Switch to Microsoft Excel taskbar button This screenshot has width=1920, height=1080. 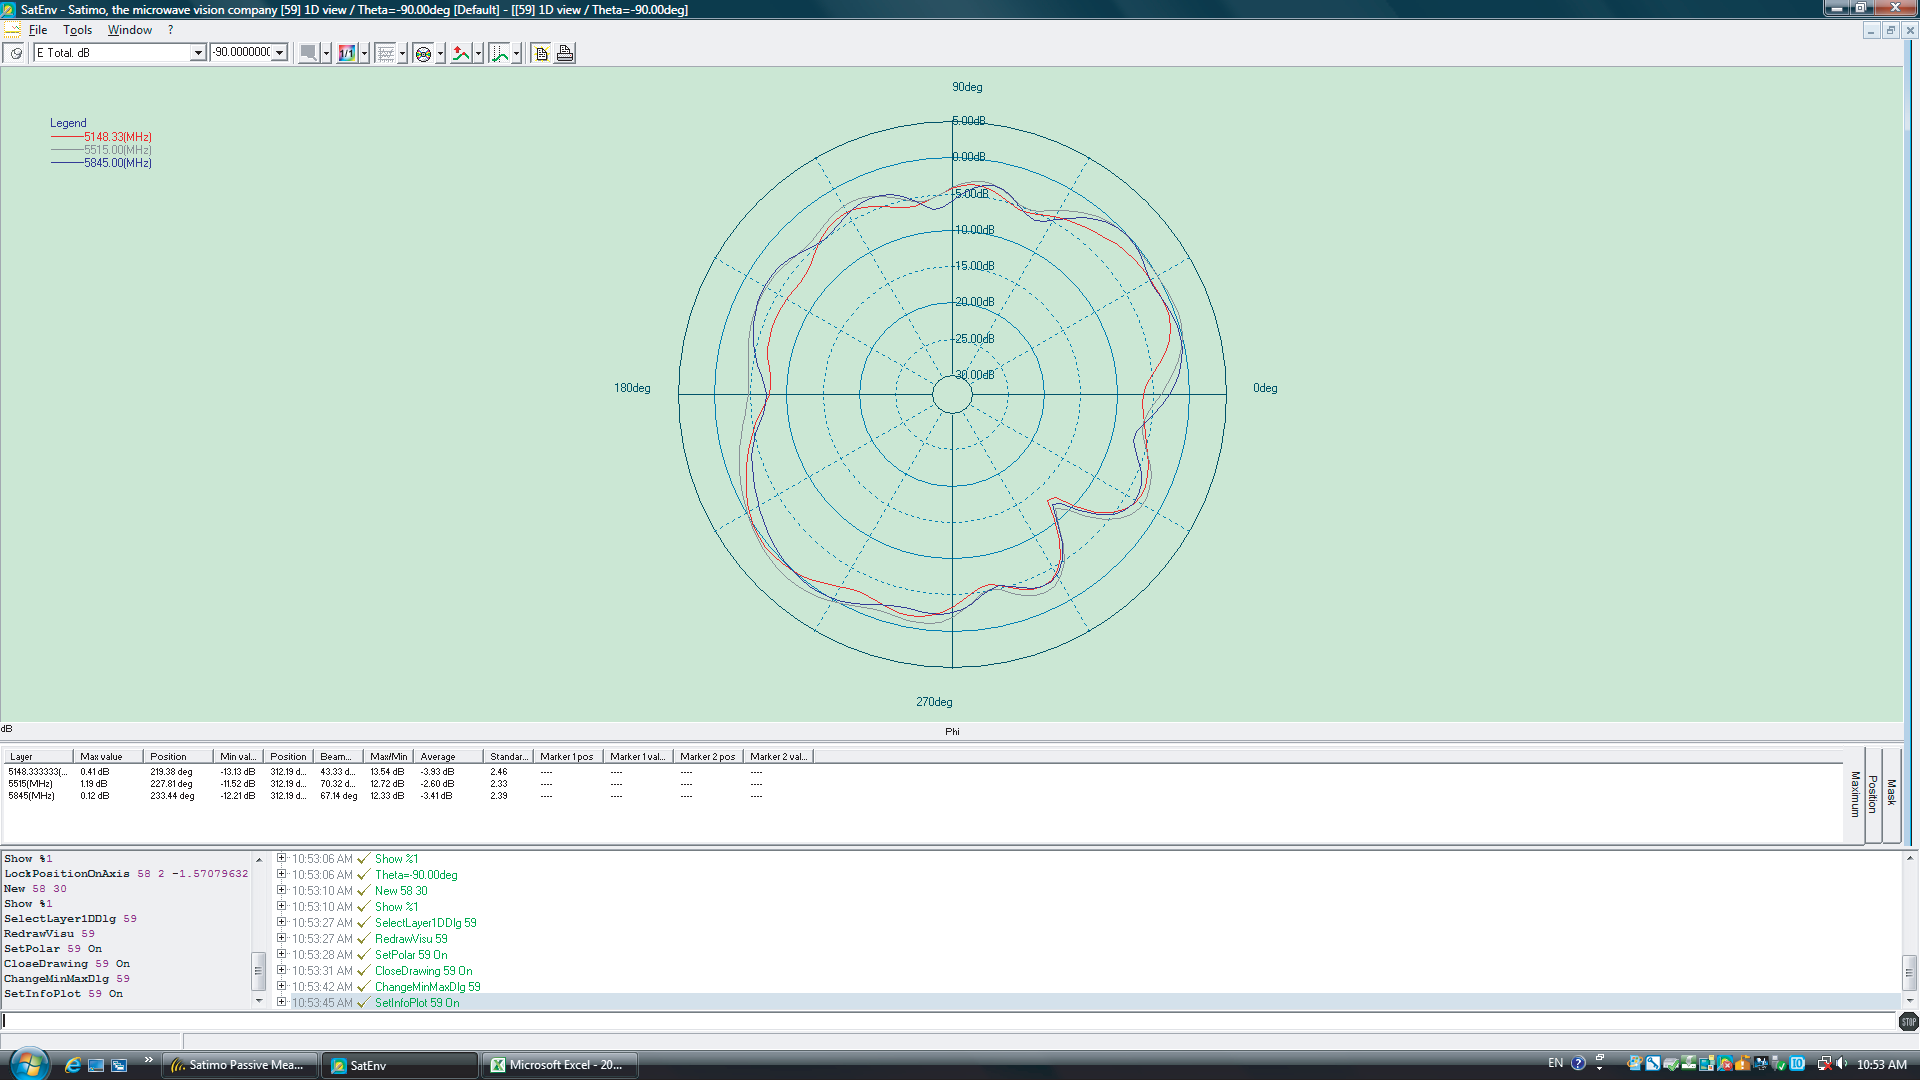coord(560,1065)
